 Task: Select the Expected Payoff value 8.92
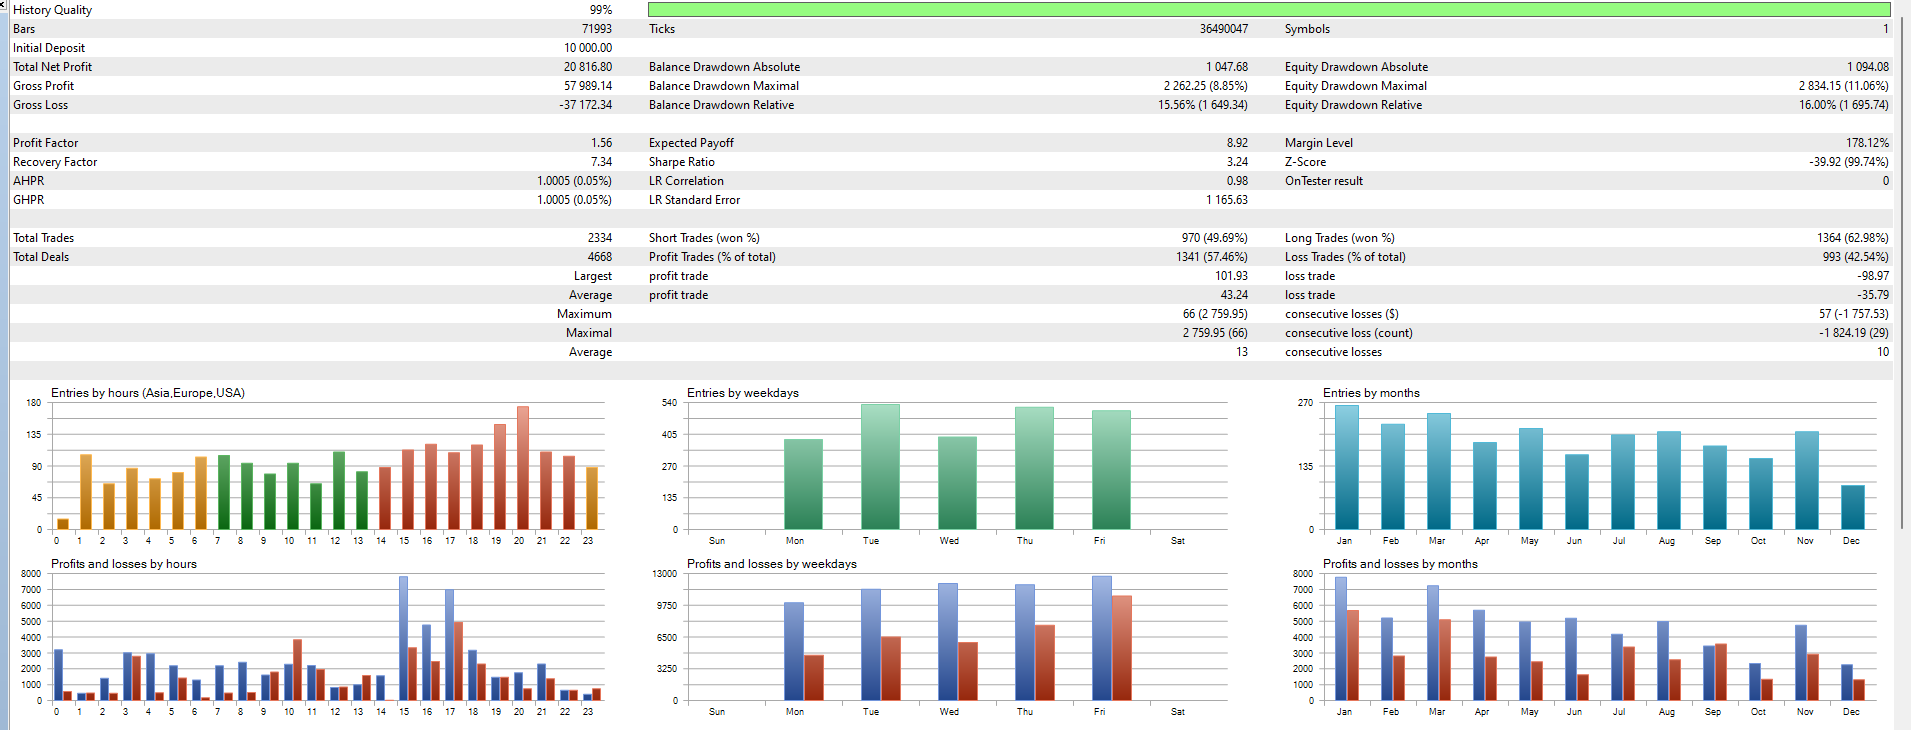(x=1237, y=143)
